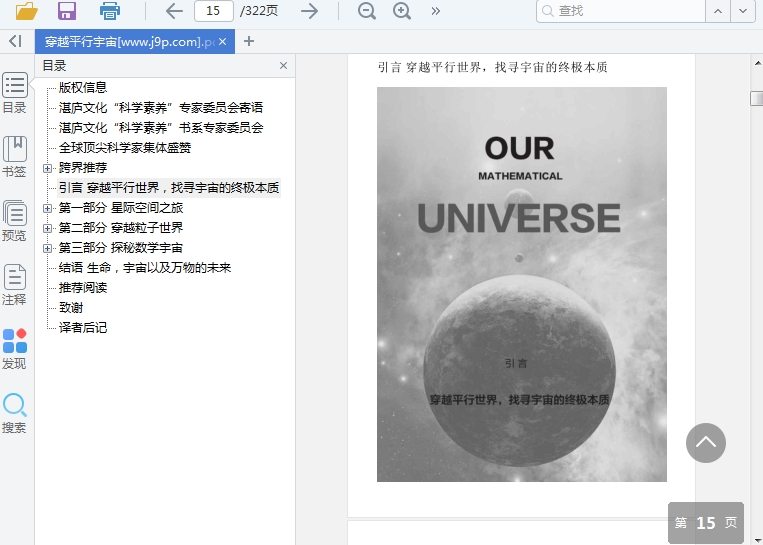763x545 pixels.
Task: Select 第三部分 探秘数学宇宙 entry
Action: pyautogui.click(x=121, y=248)
